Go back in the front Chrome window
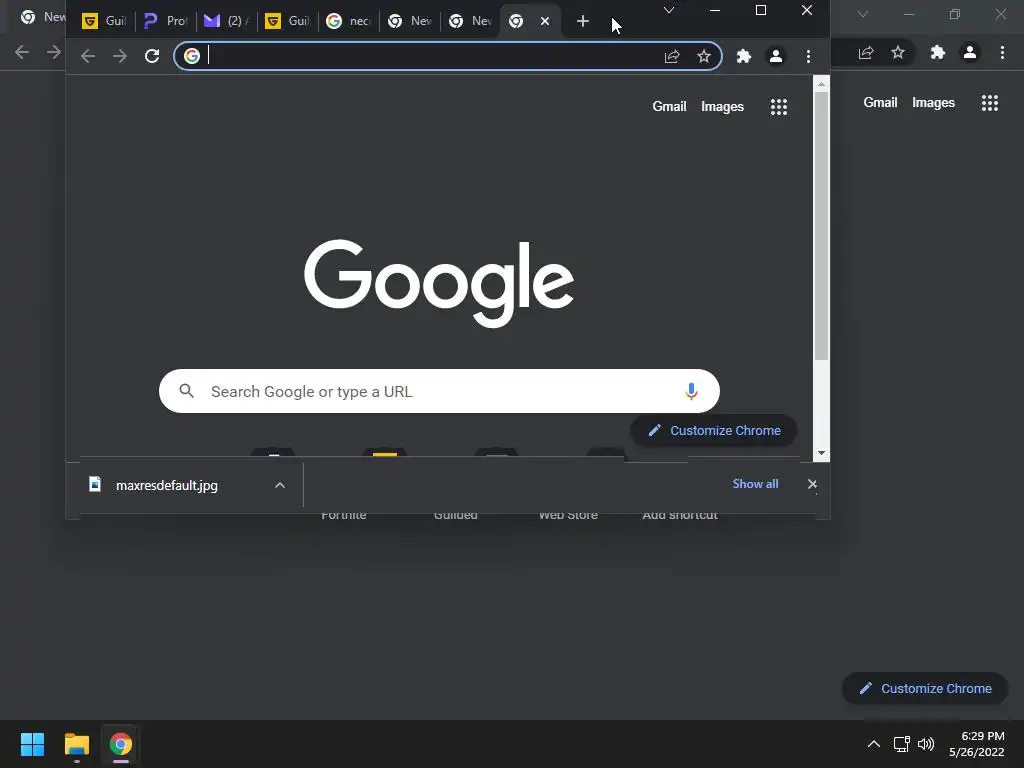Image resolution: width=1024 pixels, height=768 pixels. [88, 56]
